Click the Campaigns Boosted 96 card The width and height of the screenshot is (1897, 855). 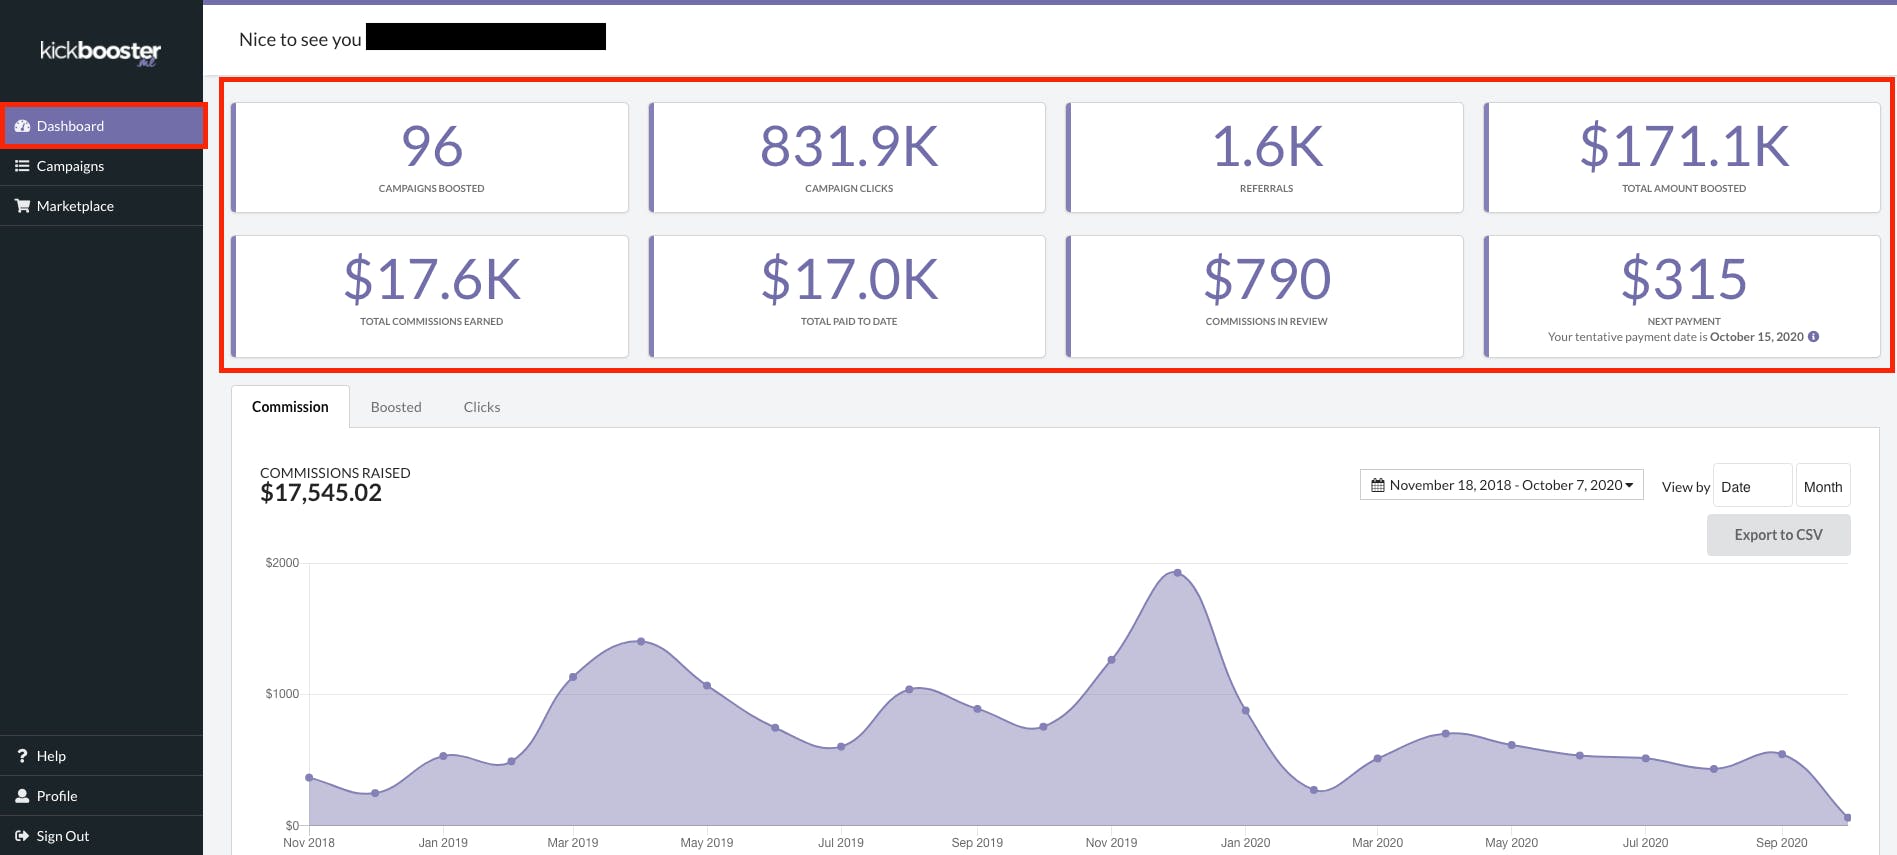(430, 157)
